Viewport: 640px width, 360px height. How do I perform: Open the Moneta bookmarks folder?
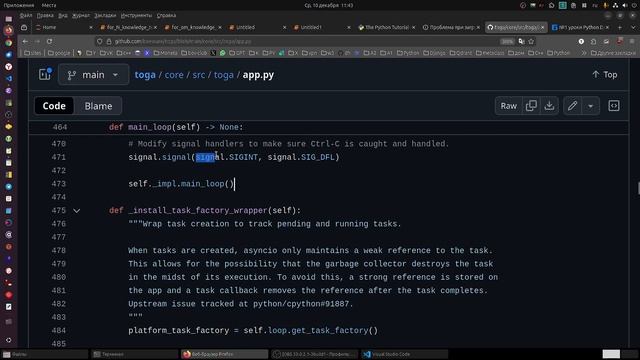tap(165, 53)
